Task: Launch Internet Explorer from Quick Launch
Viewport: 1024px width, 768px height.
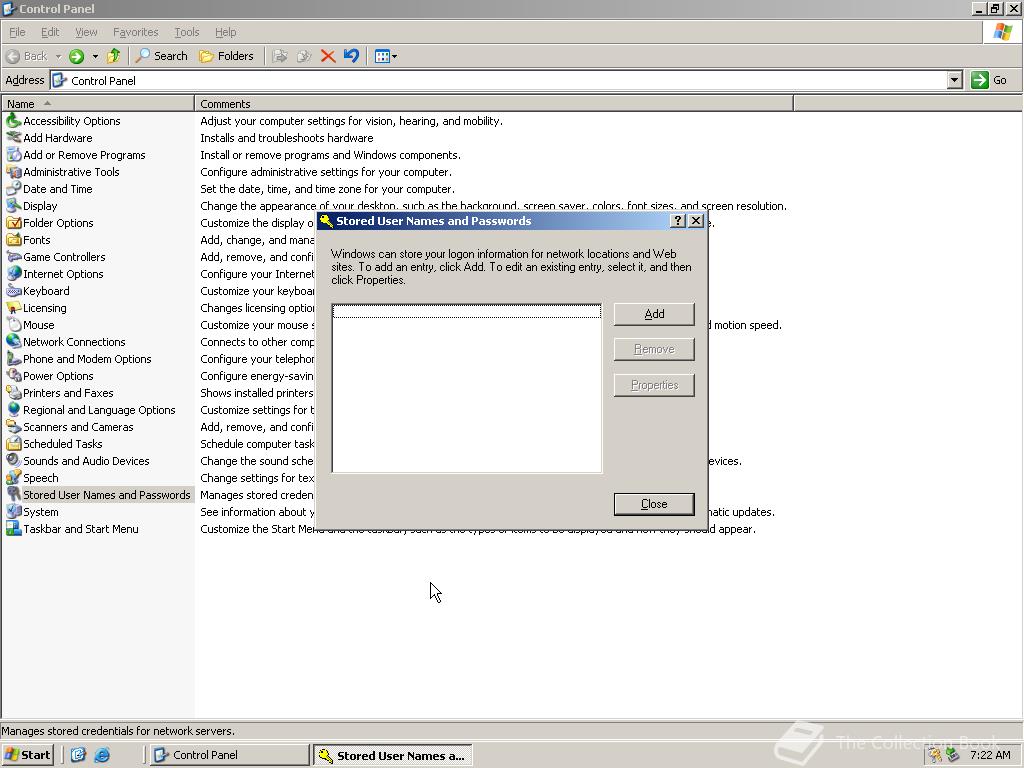Action: click(102, 755)
